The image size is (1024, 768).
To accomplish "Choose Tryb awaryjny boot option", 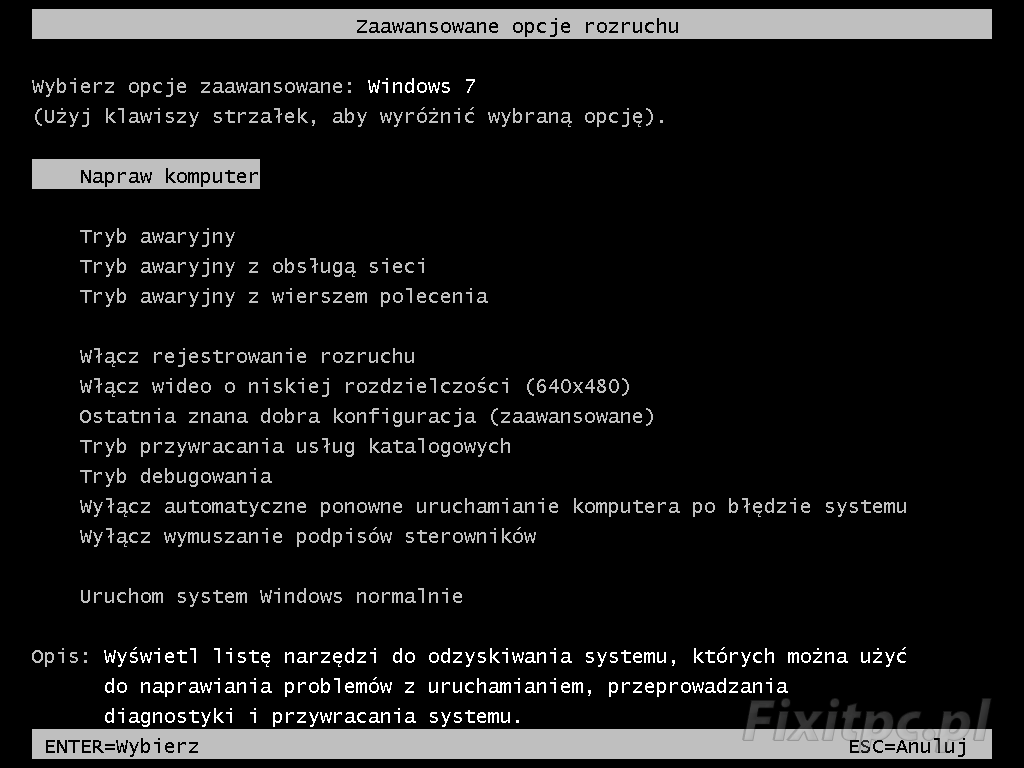I will (157, 236).
